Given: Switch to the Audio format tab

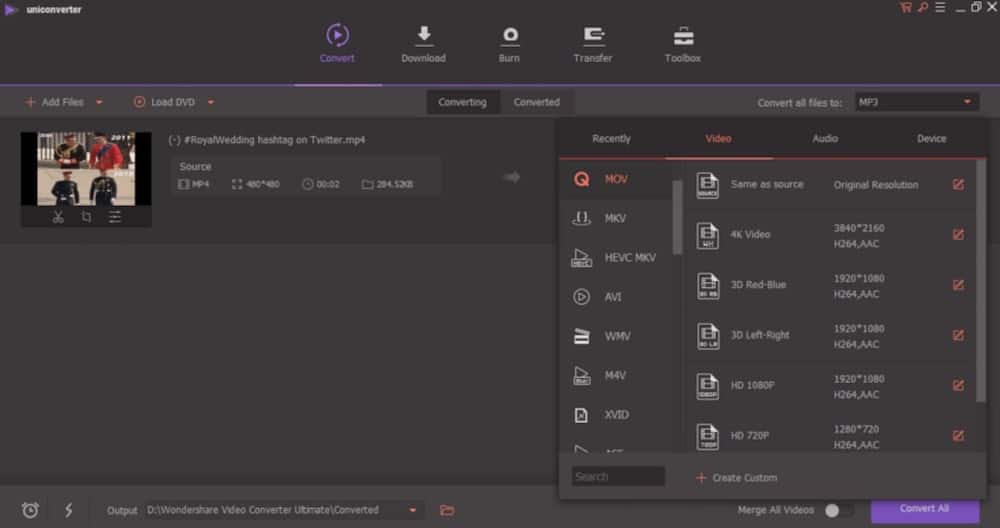Looking at the screenshot, I should coord(825,139).
